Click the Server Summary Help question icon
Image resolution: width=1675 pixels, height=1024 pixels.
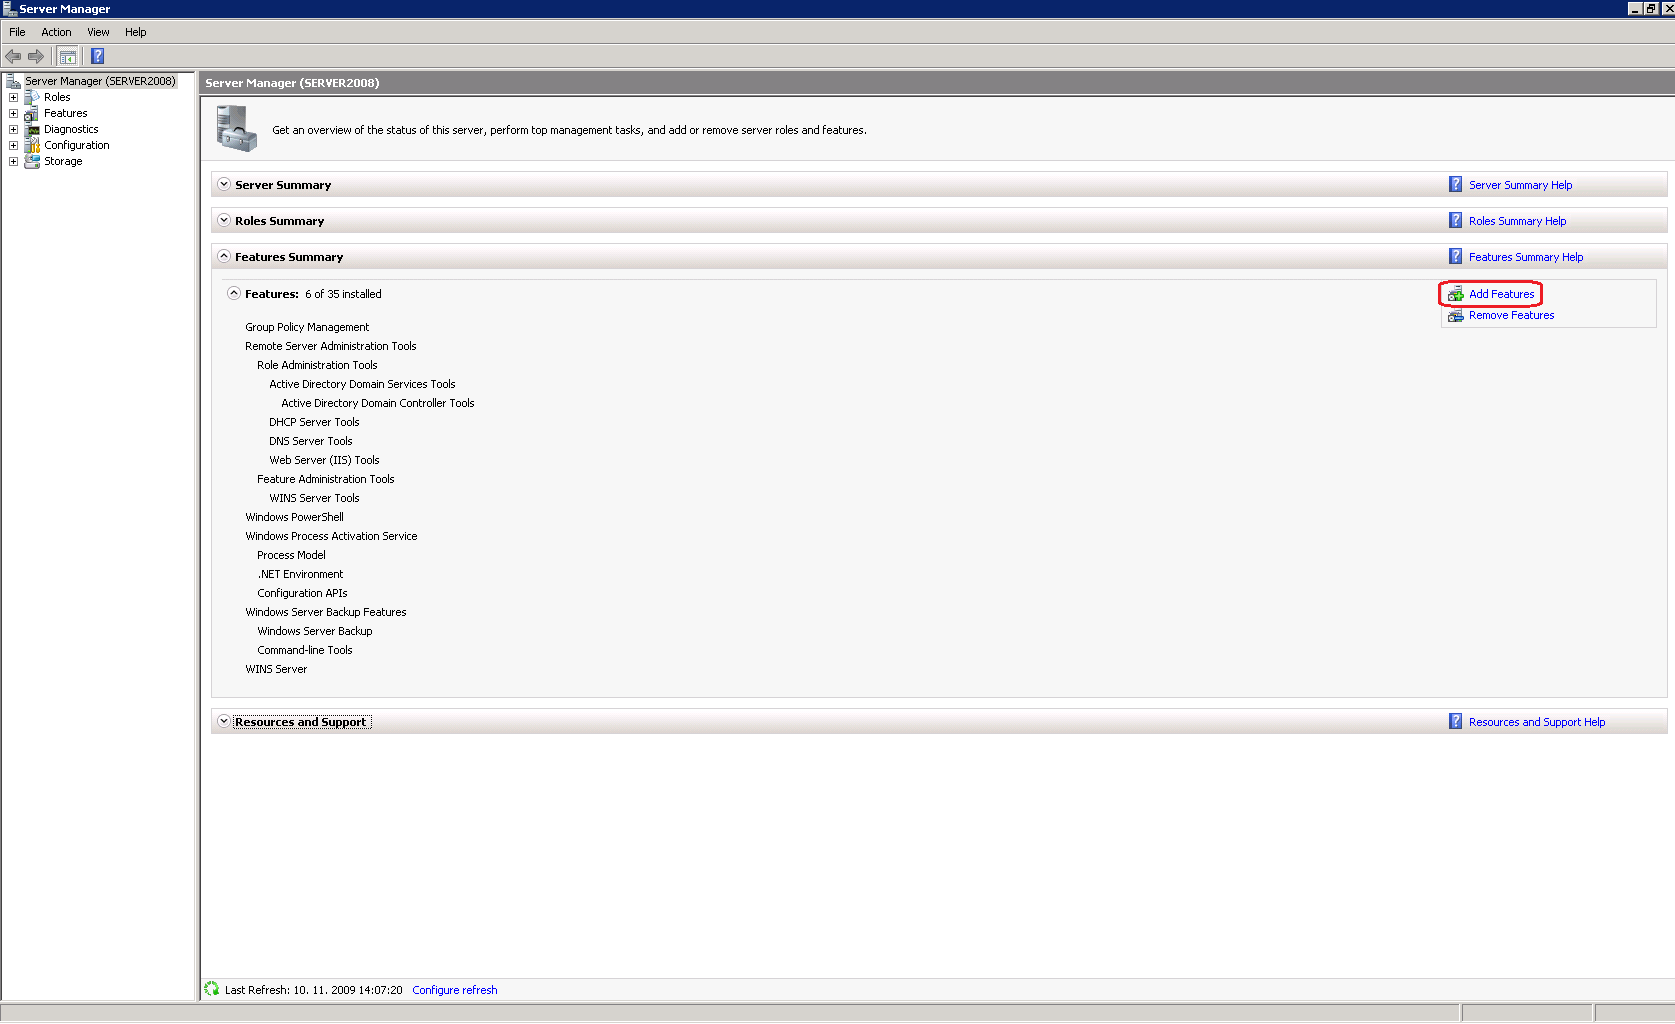1456,185
